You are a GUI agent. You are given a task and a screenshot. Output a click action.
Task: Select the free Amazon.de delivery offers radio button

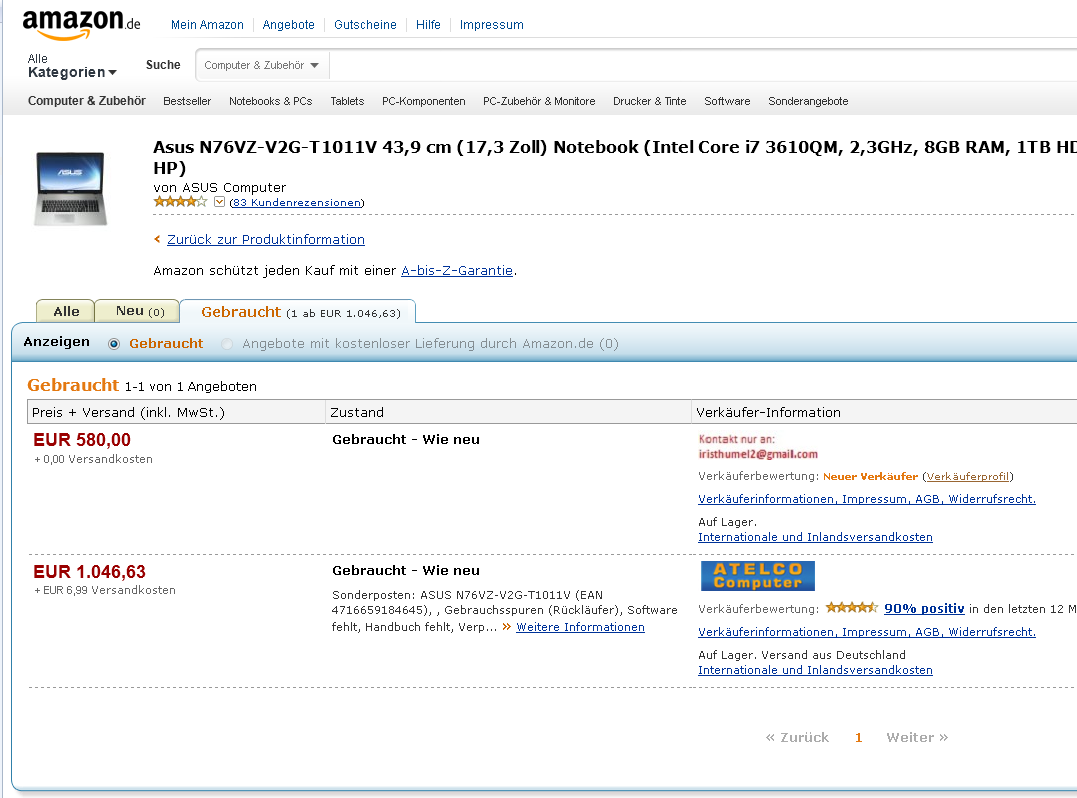click(227, 344)
